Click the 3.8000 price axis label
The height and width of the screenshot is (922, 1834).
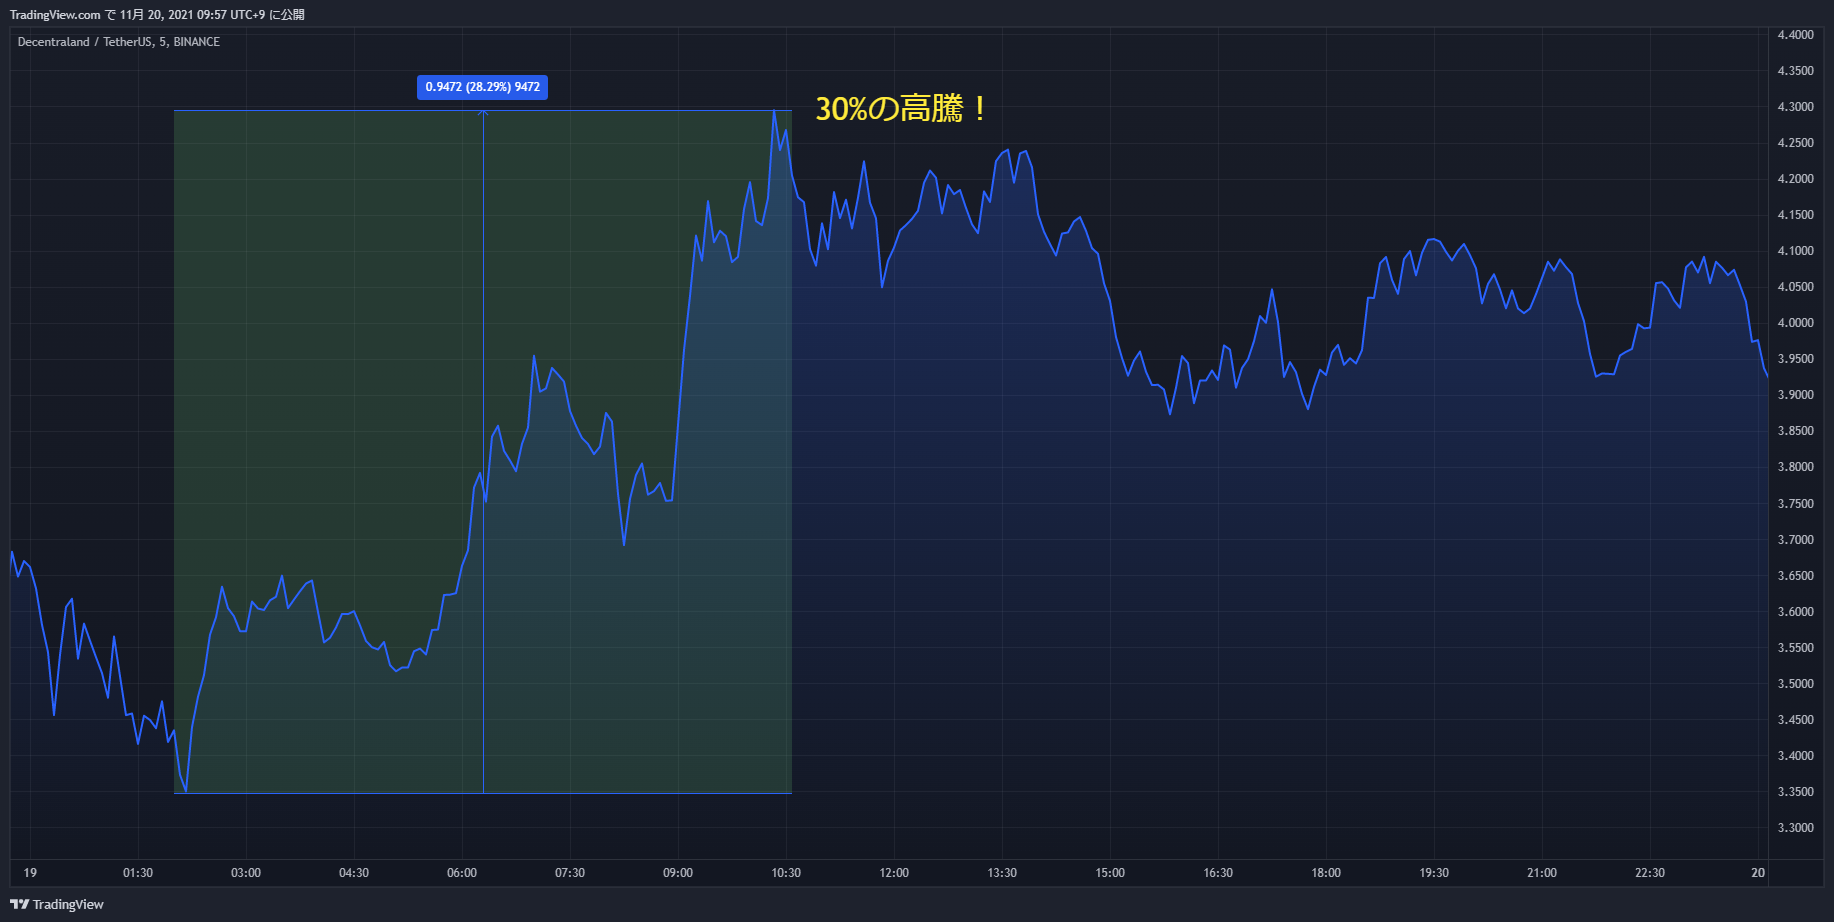coord(1795,467)
